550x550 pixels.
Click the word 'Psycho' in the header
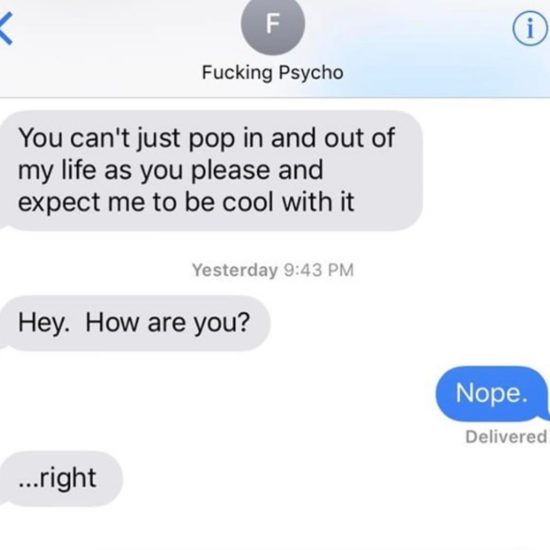[311, 73]
